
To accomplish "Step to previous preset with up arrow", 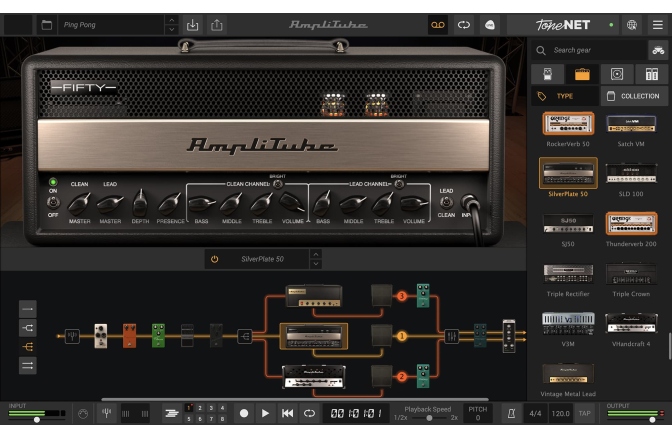I will [171, 20].
